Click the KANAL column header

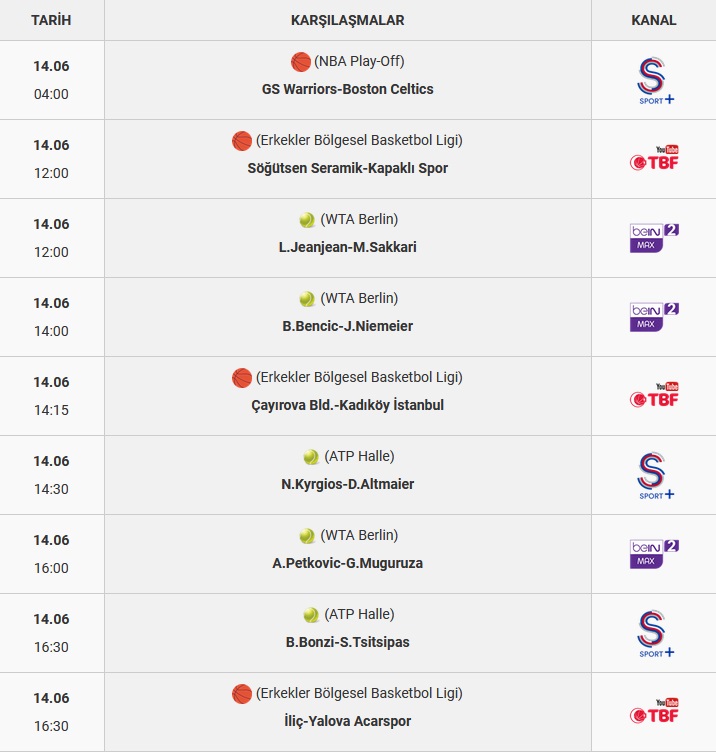pos(654,20)
